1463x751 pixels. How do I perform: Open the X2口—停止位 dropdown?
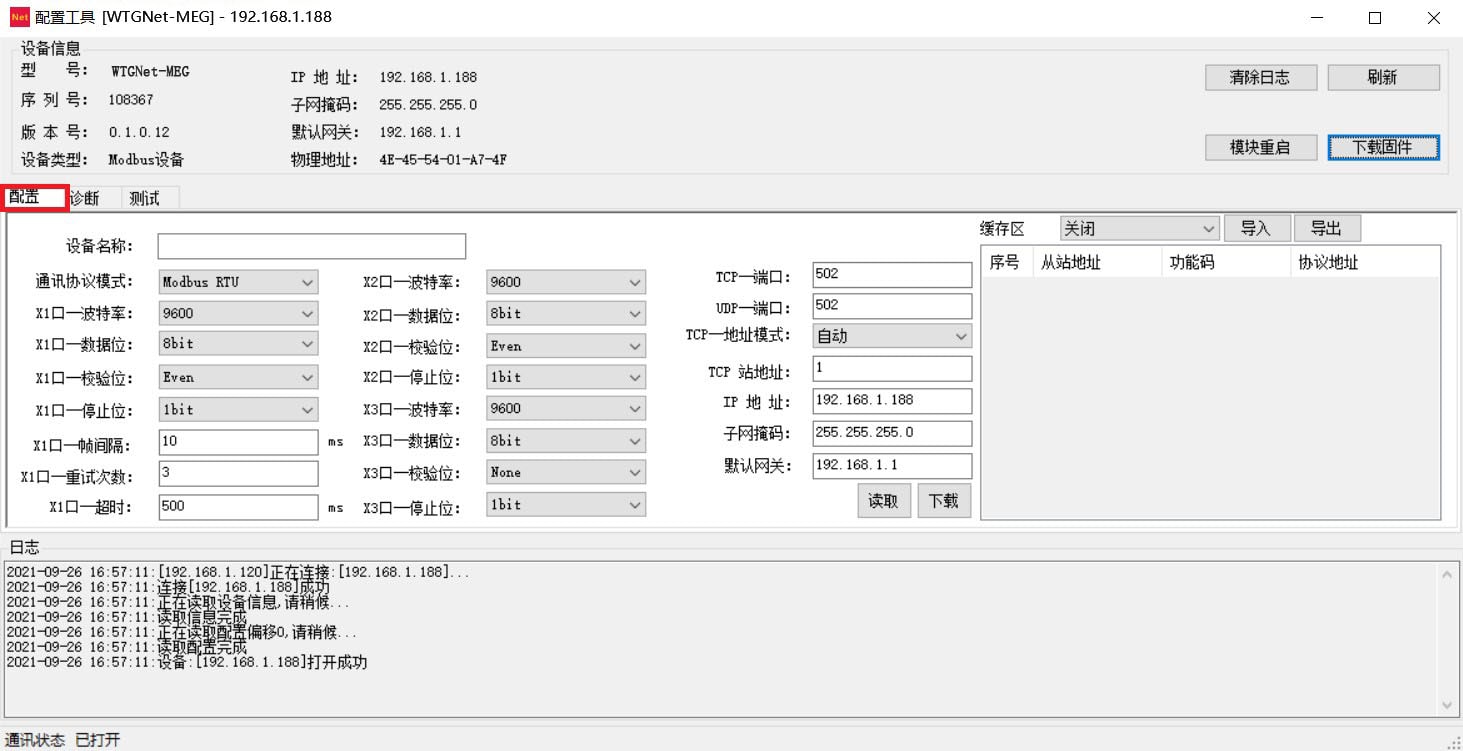pos(566,377)
